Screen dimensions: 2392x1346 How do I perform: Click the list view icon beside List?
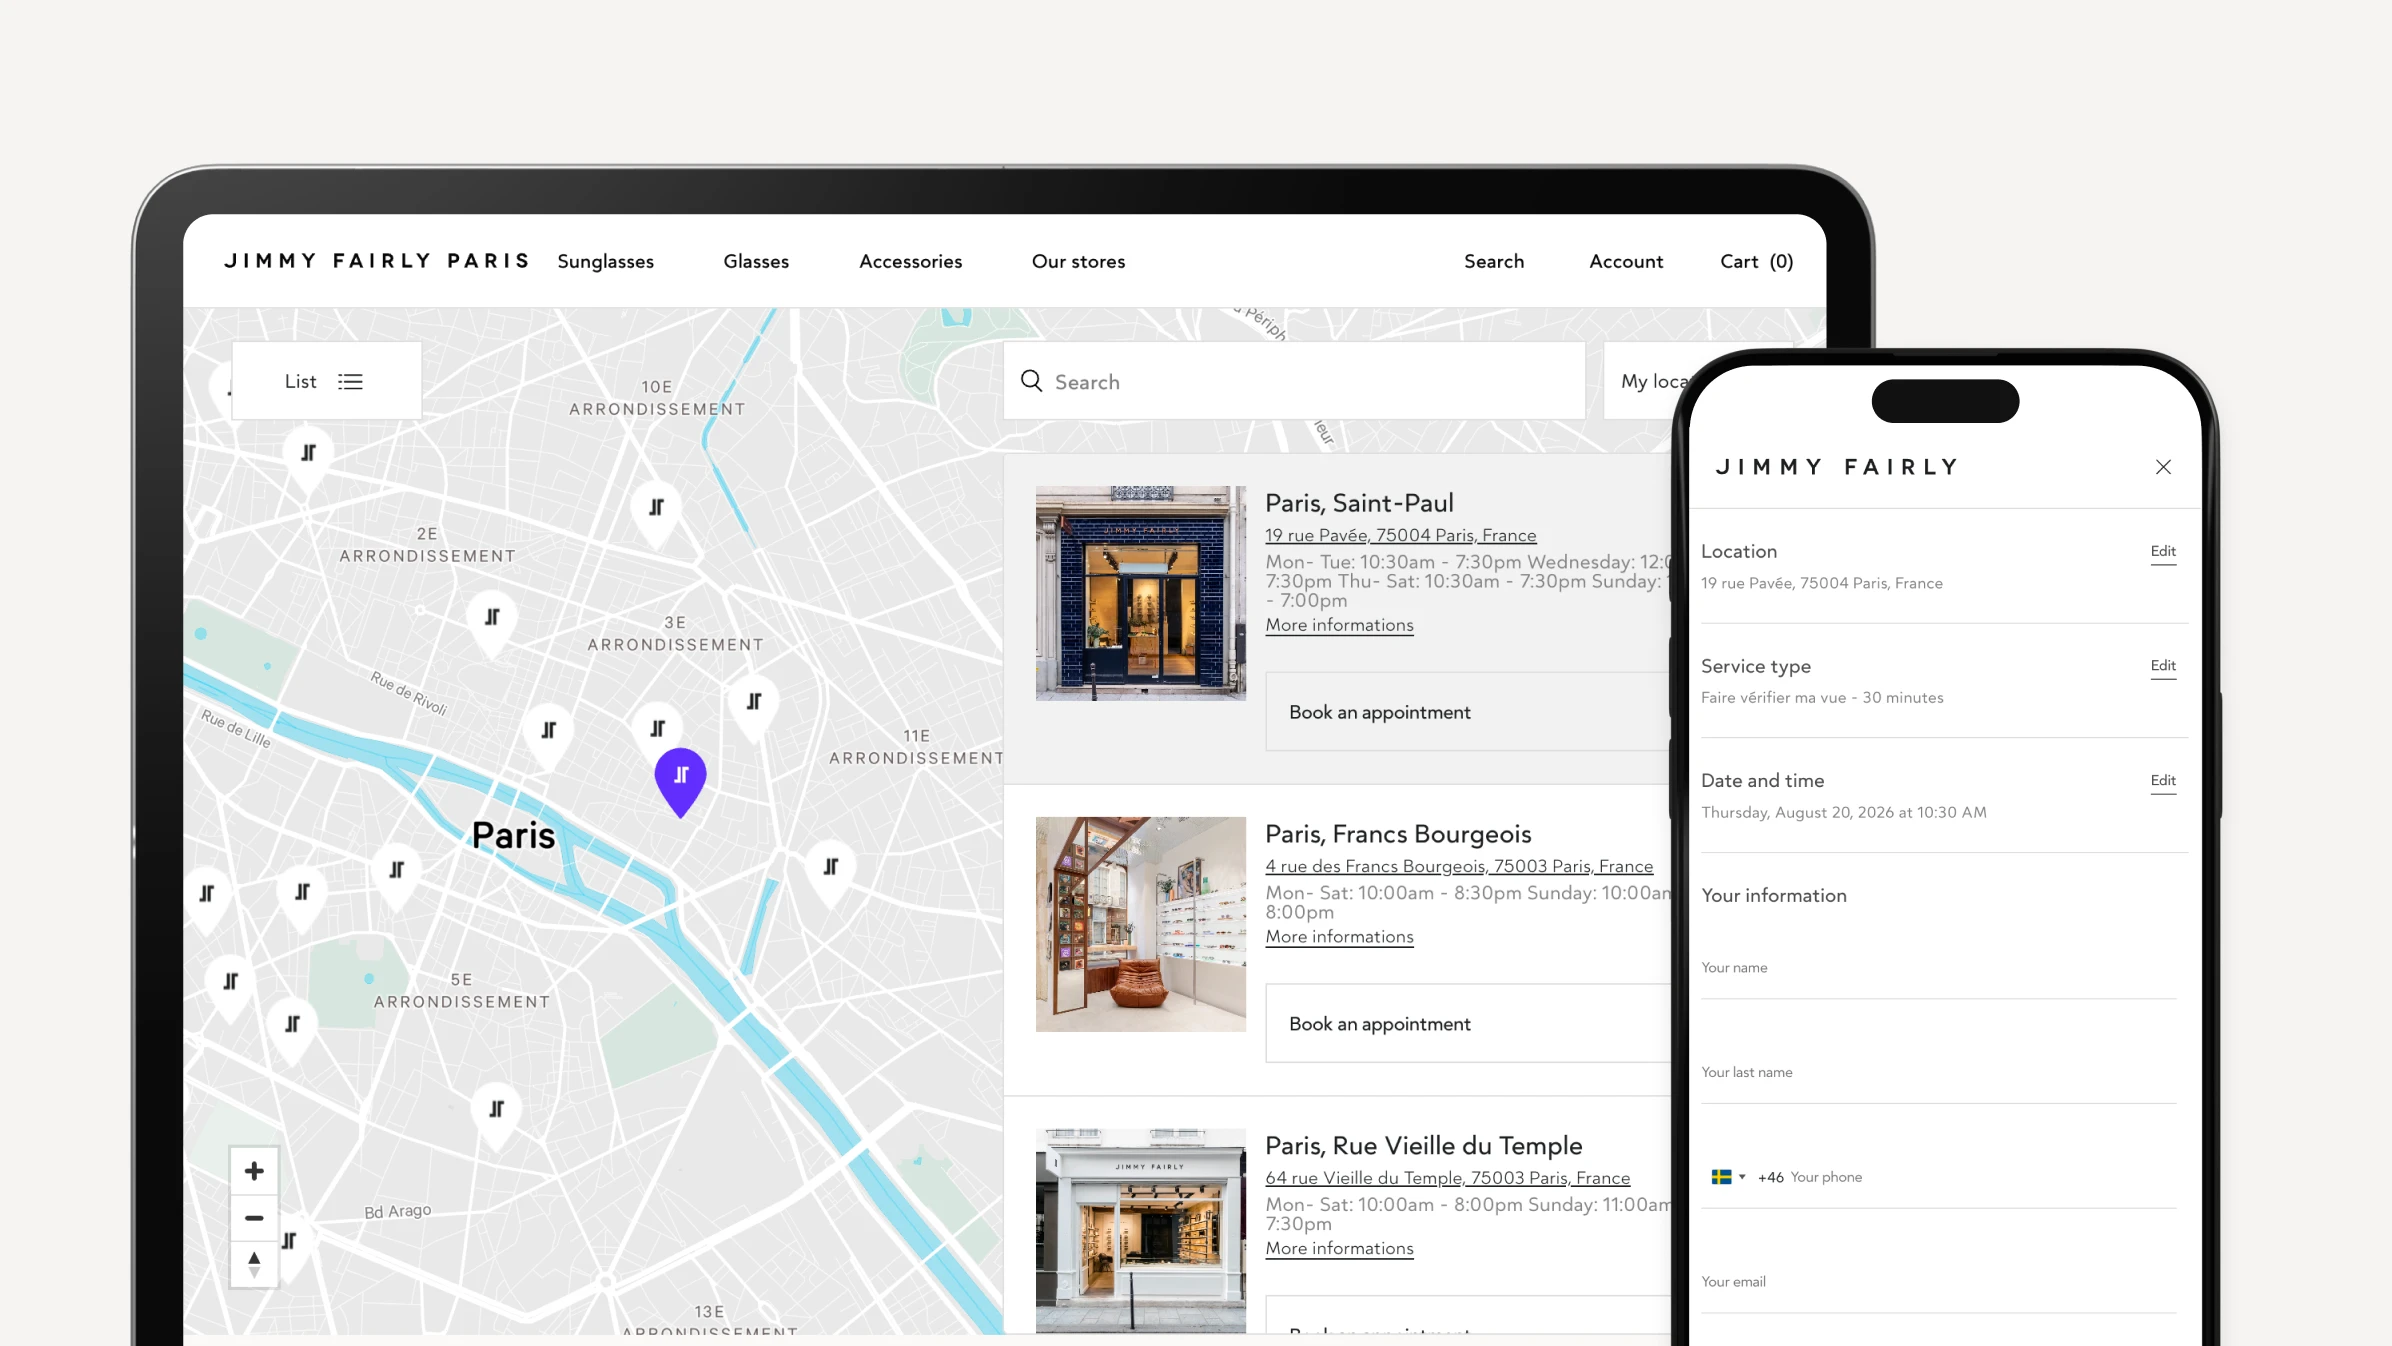tap(350, 382)
